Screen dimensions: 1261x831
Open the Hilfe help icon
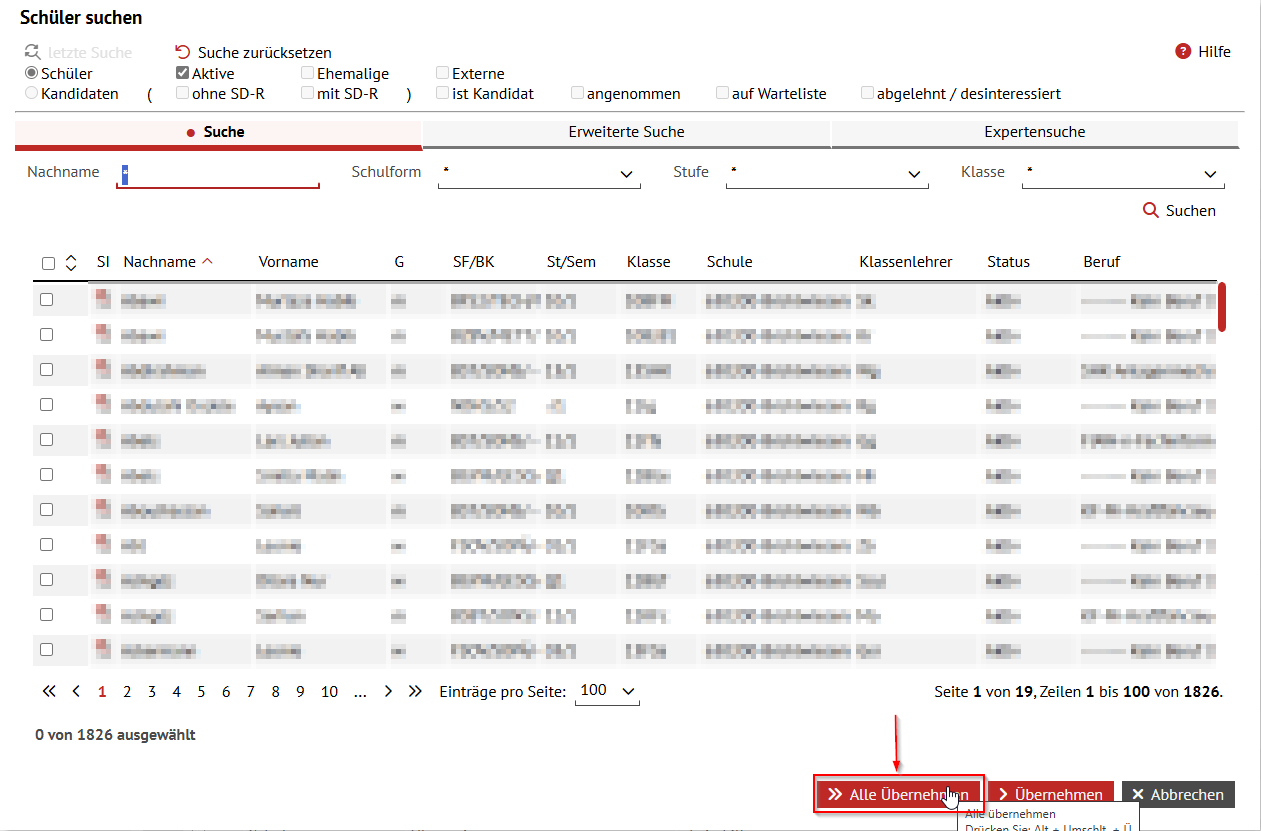click(x=1183, y=51)
